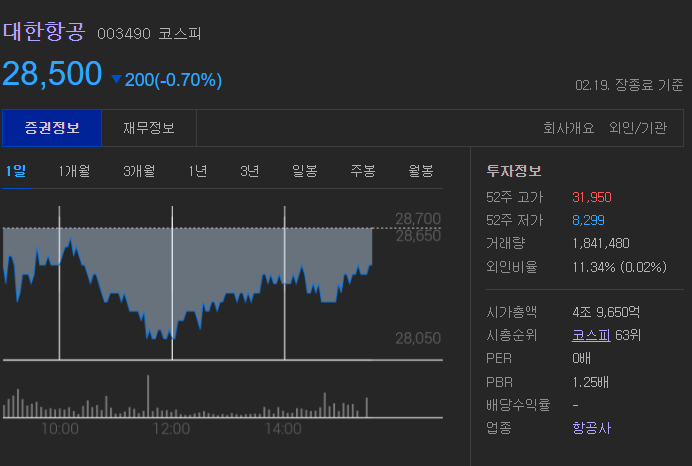
Task: Click the 14:00 vertical line on price chart
Action: point(285,282)
